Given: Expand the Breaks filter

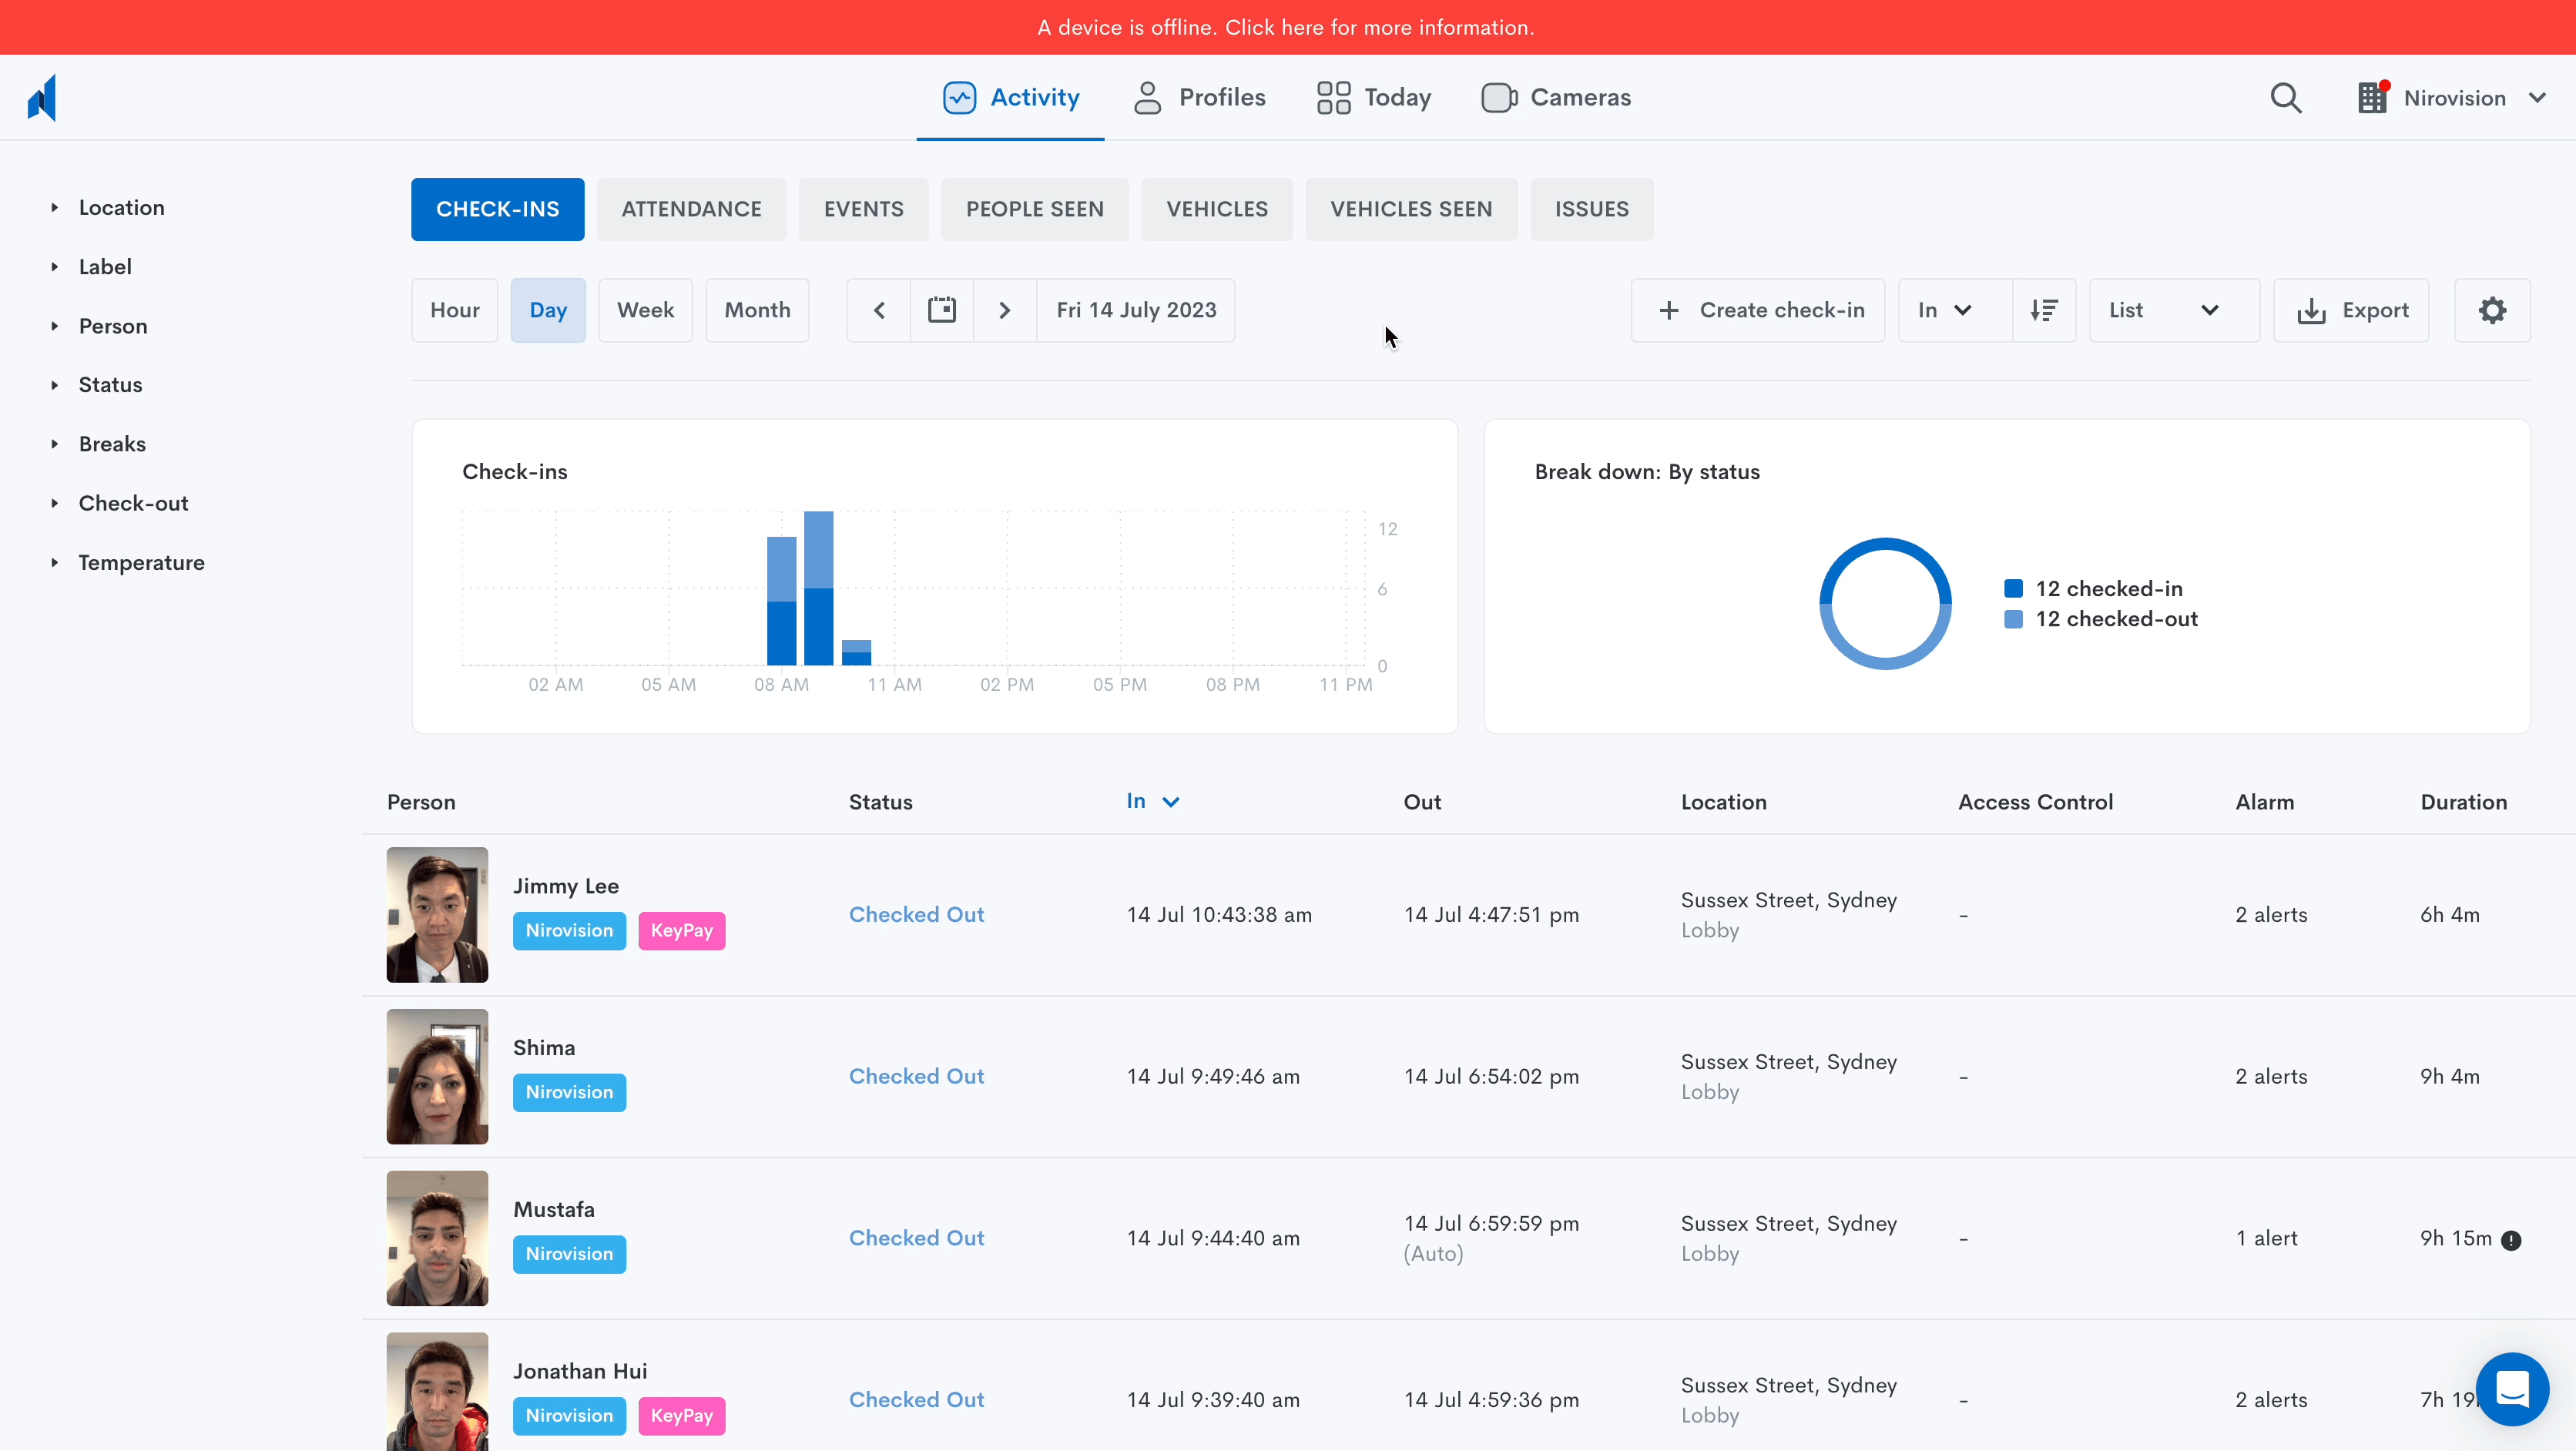Looking at the screenshot, I should point(99,444).
